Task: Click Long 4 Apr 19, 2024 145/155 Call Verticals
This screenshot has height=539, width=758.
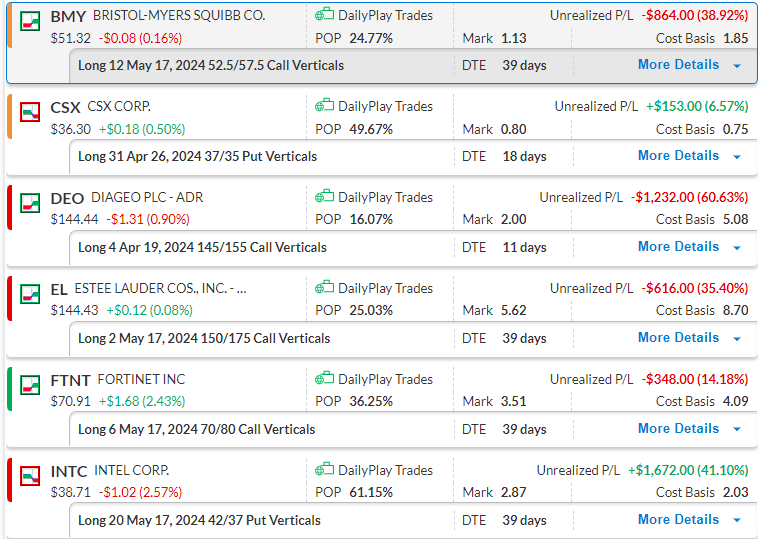Action: point(202,247)
